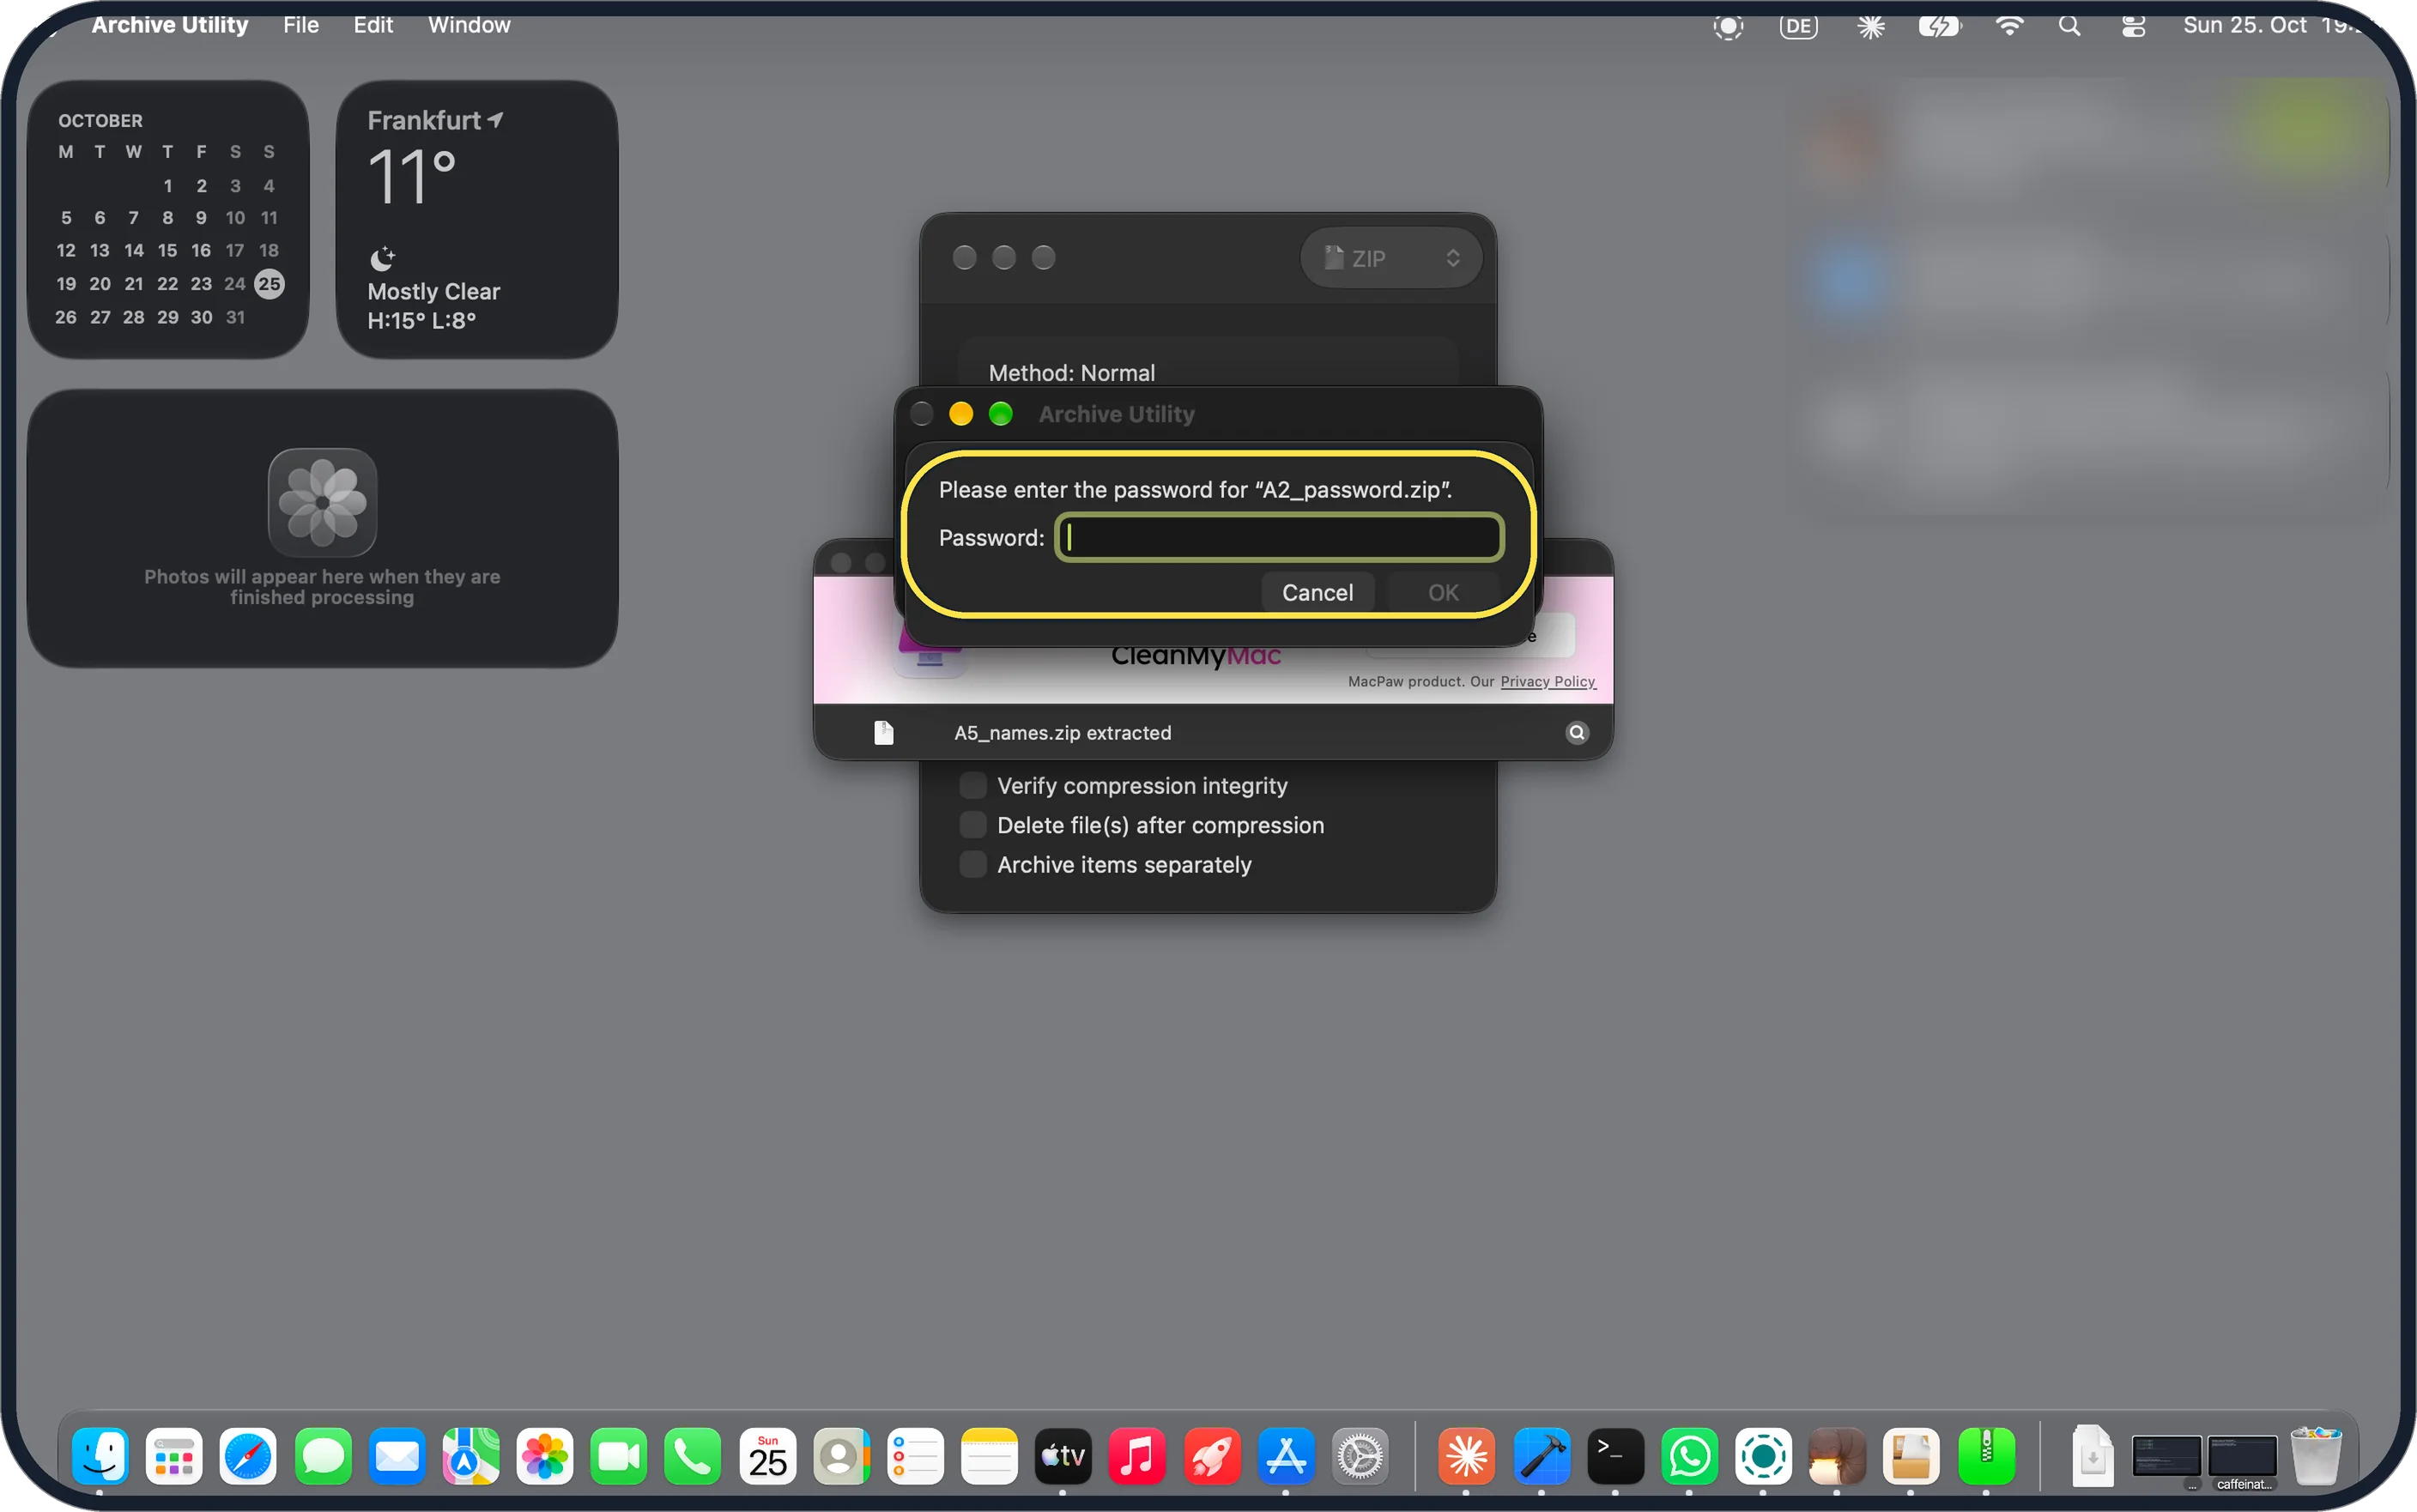
Task: Click the Password input field
Action: click(1279, 538)
